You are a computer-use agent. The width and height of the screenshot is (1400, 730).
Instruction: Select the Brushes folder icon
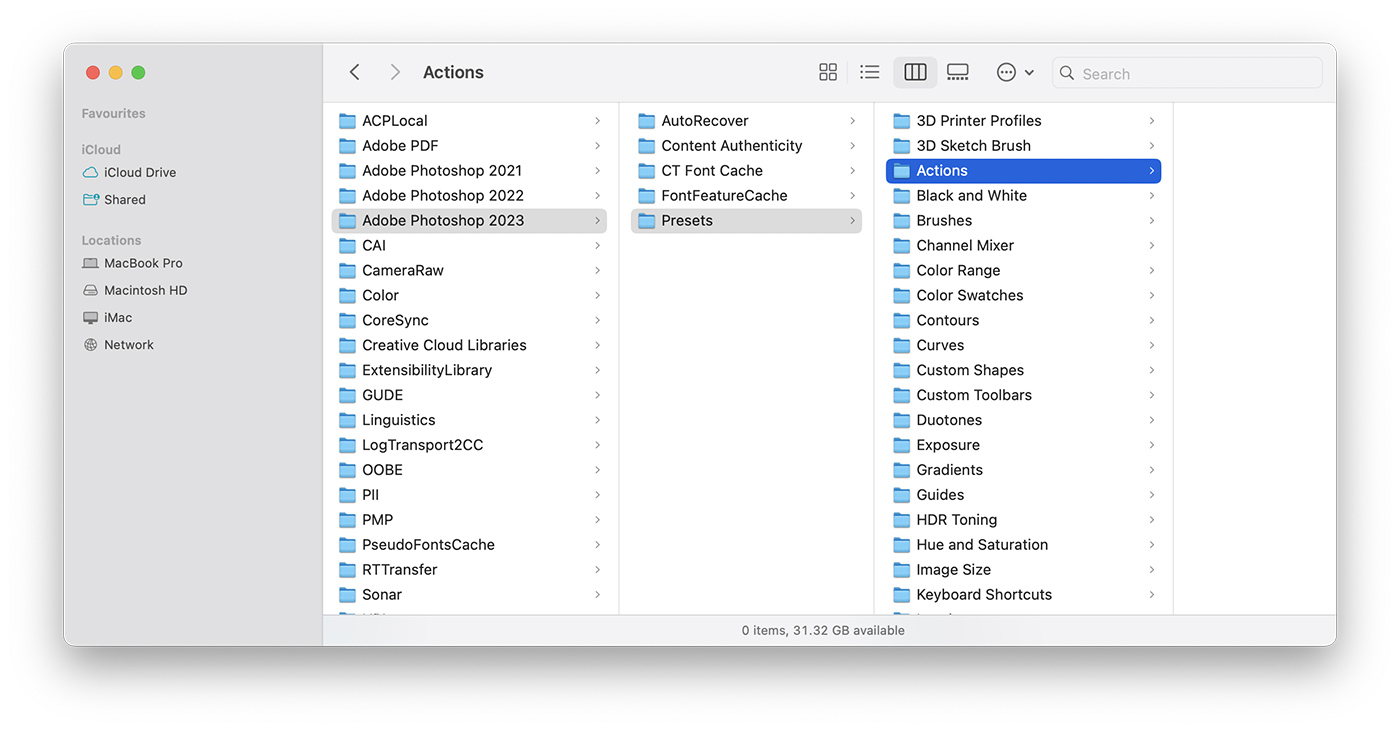(x=901, y=221)
